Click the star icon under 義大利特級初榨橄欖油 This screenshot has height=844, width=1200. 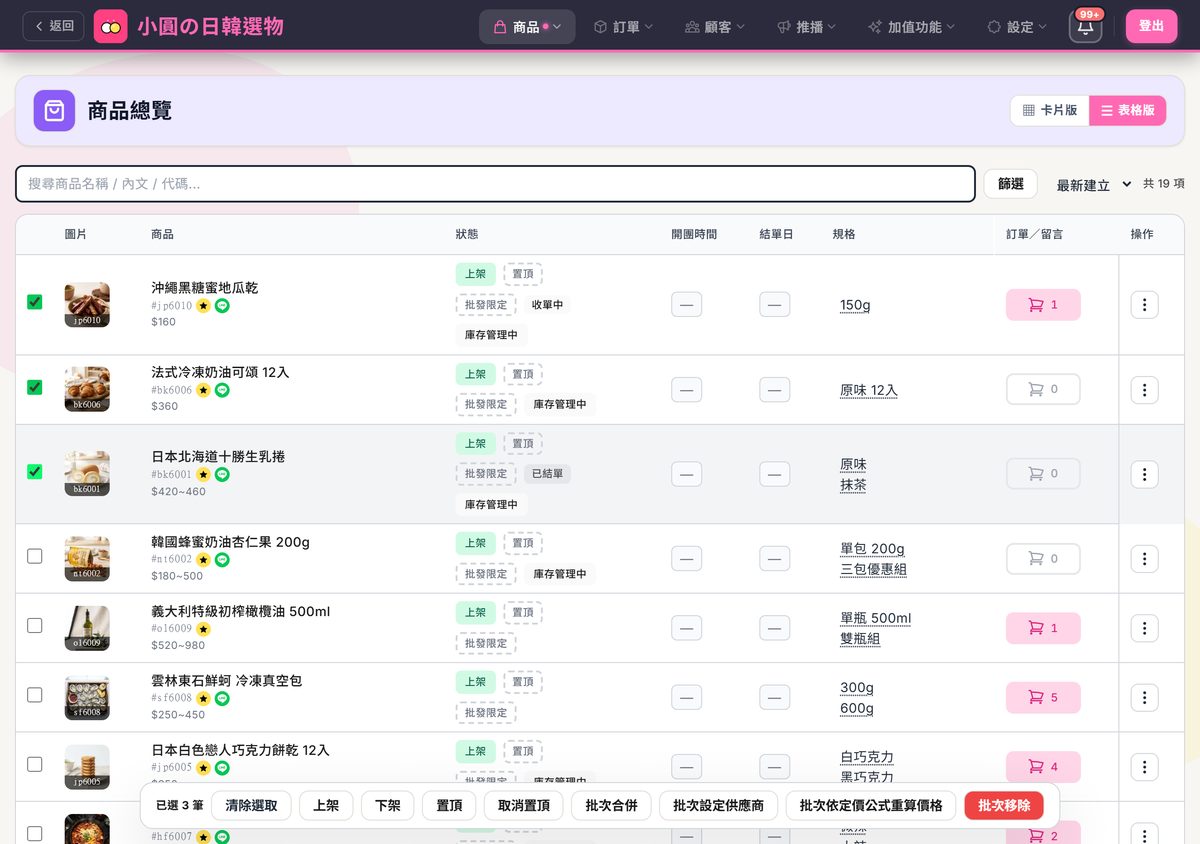pos(203,629)
